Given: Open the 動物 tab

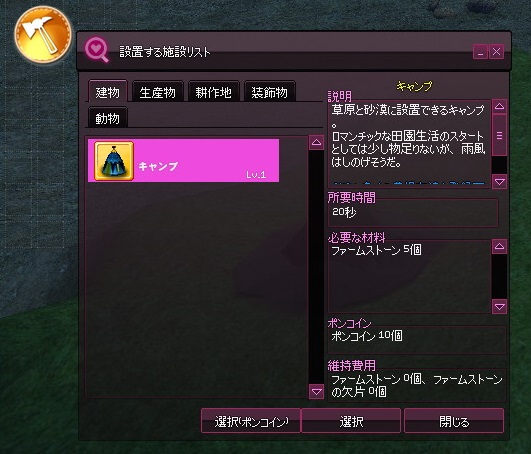Looking at the screenshot, I should (x=108, y=118).
